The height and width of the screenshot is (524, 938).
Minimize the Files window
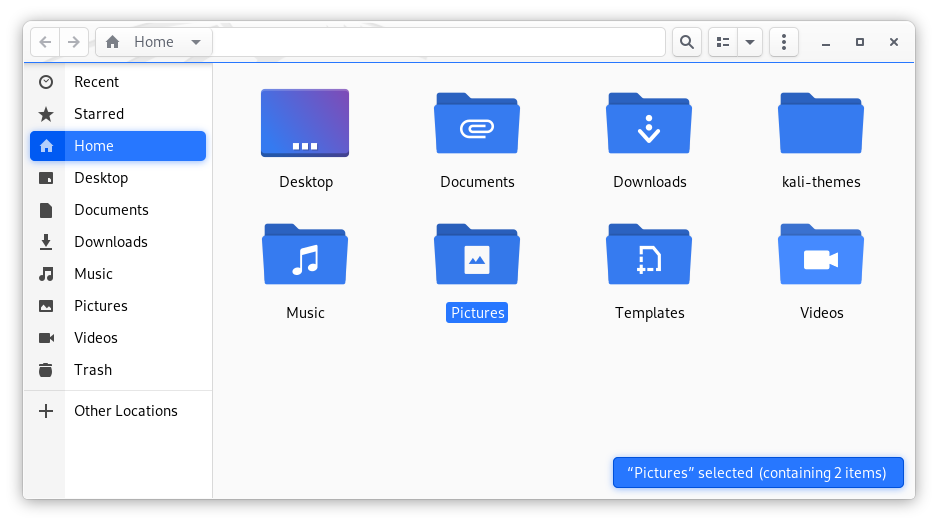pos(826,42)
